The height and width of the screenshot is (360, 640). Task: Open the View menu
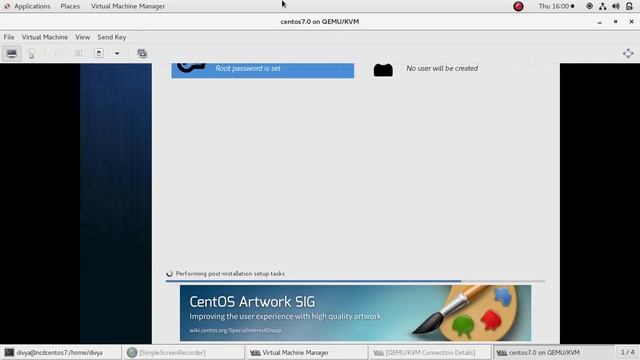tap(82, 37)
